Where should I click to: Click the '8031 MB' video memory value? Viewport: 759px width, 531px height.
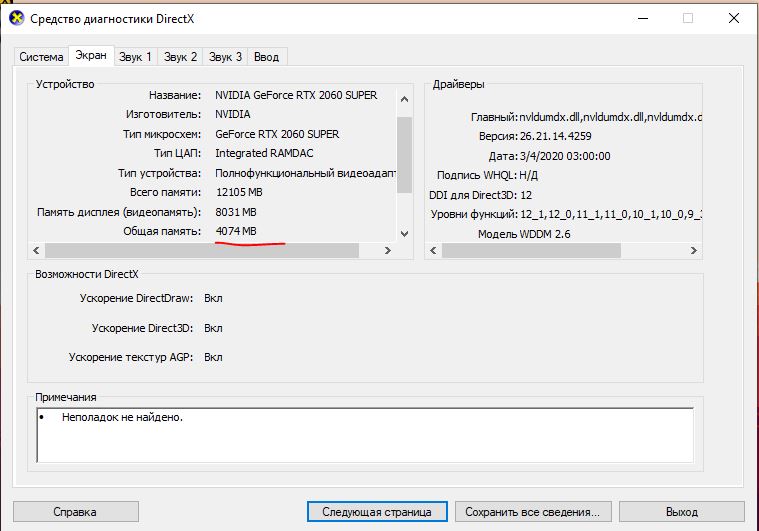[x=236, y=212]
